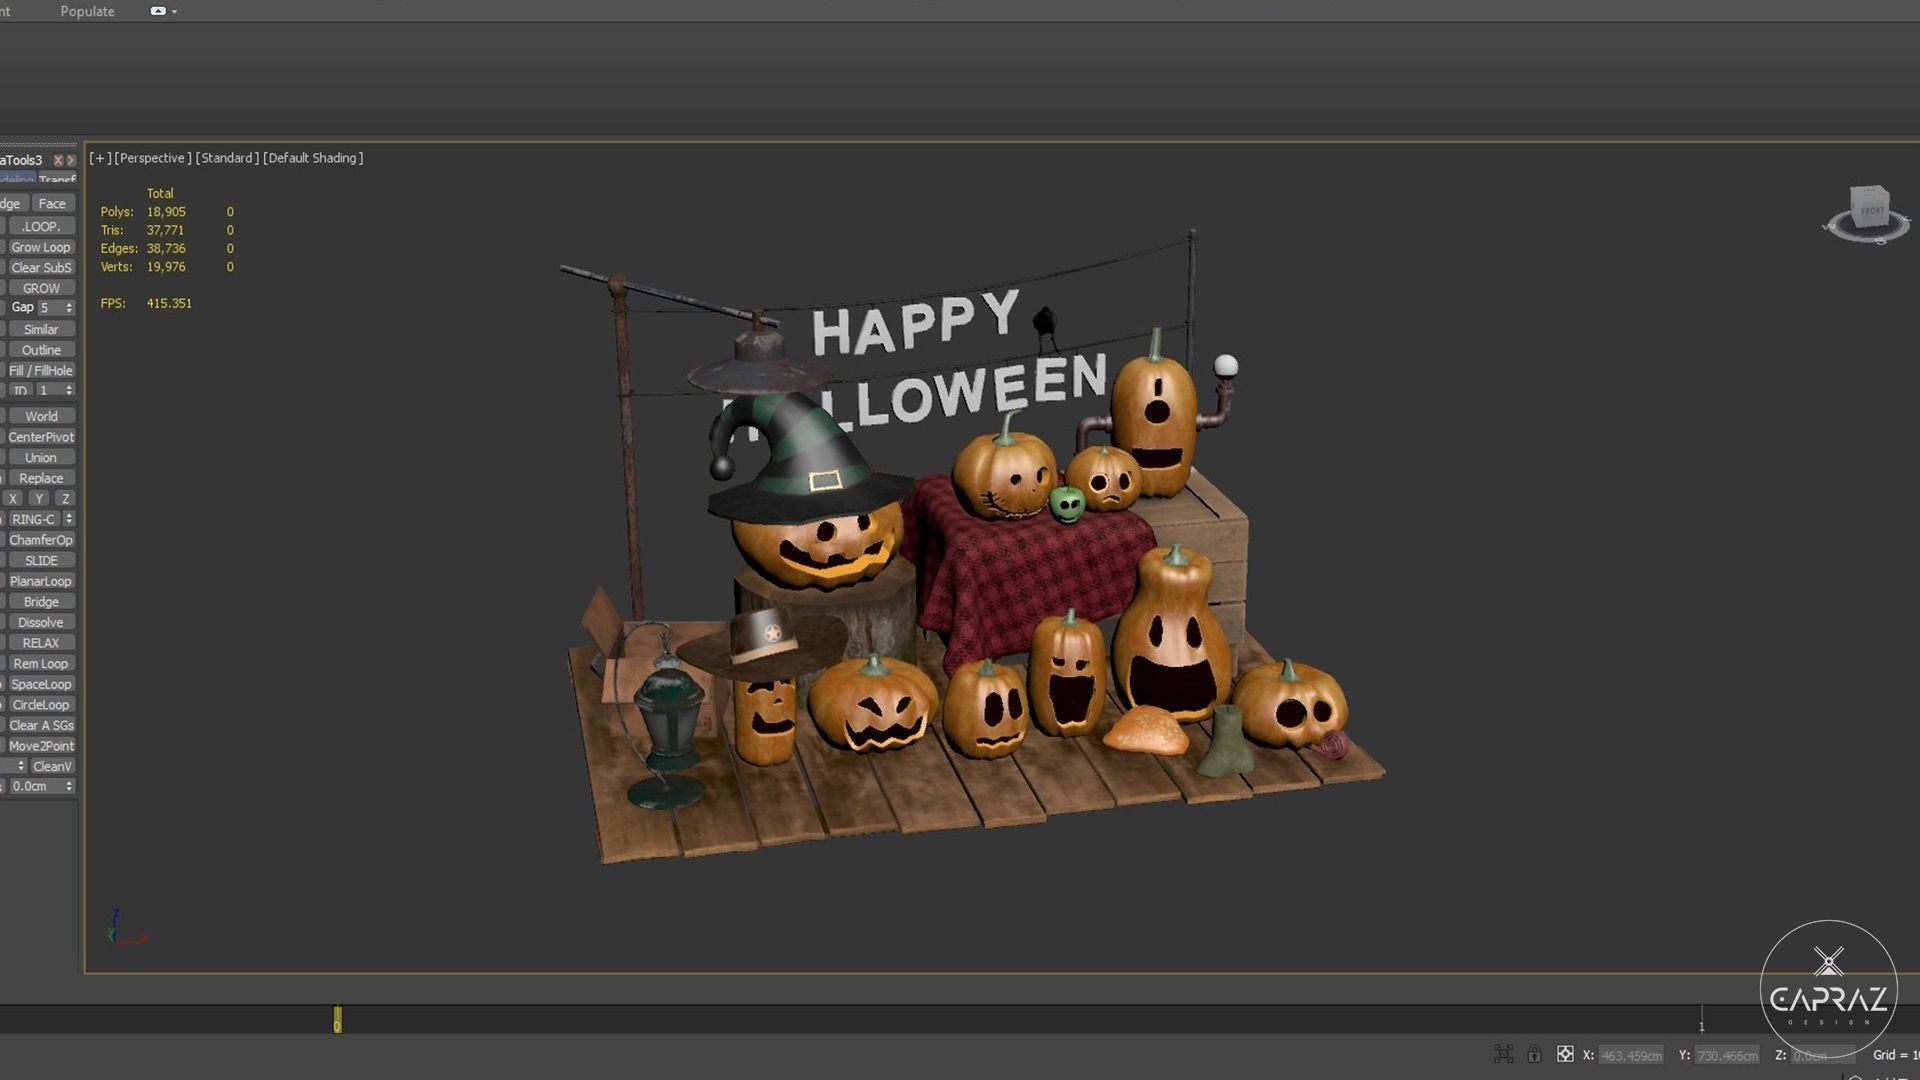The height and width of the screenshot is (1080, 1920).
Task: Click the timeline frame slider marker
Action: [337, 1020]
